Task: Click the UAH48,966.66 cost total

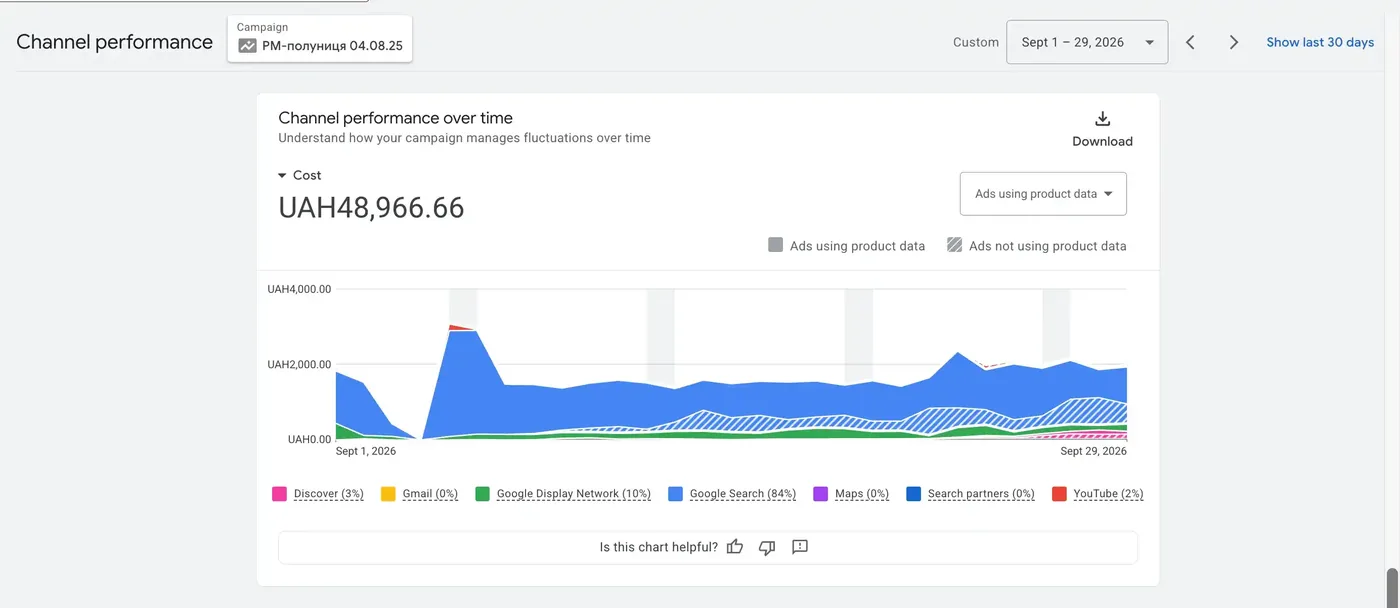Action: [371, 208]
